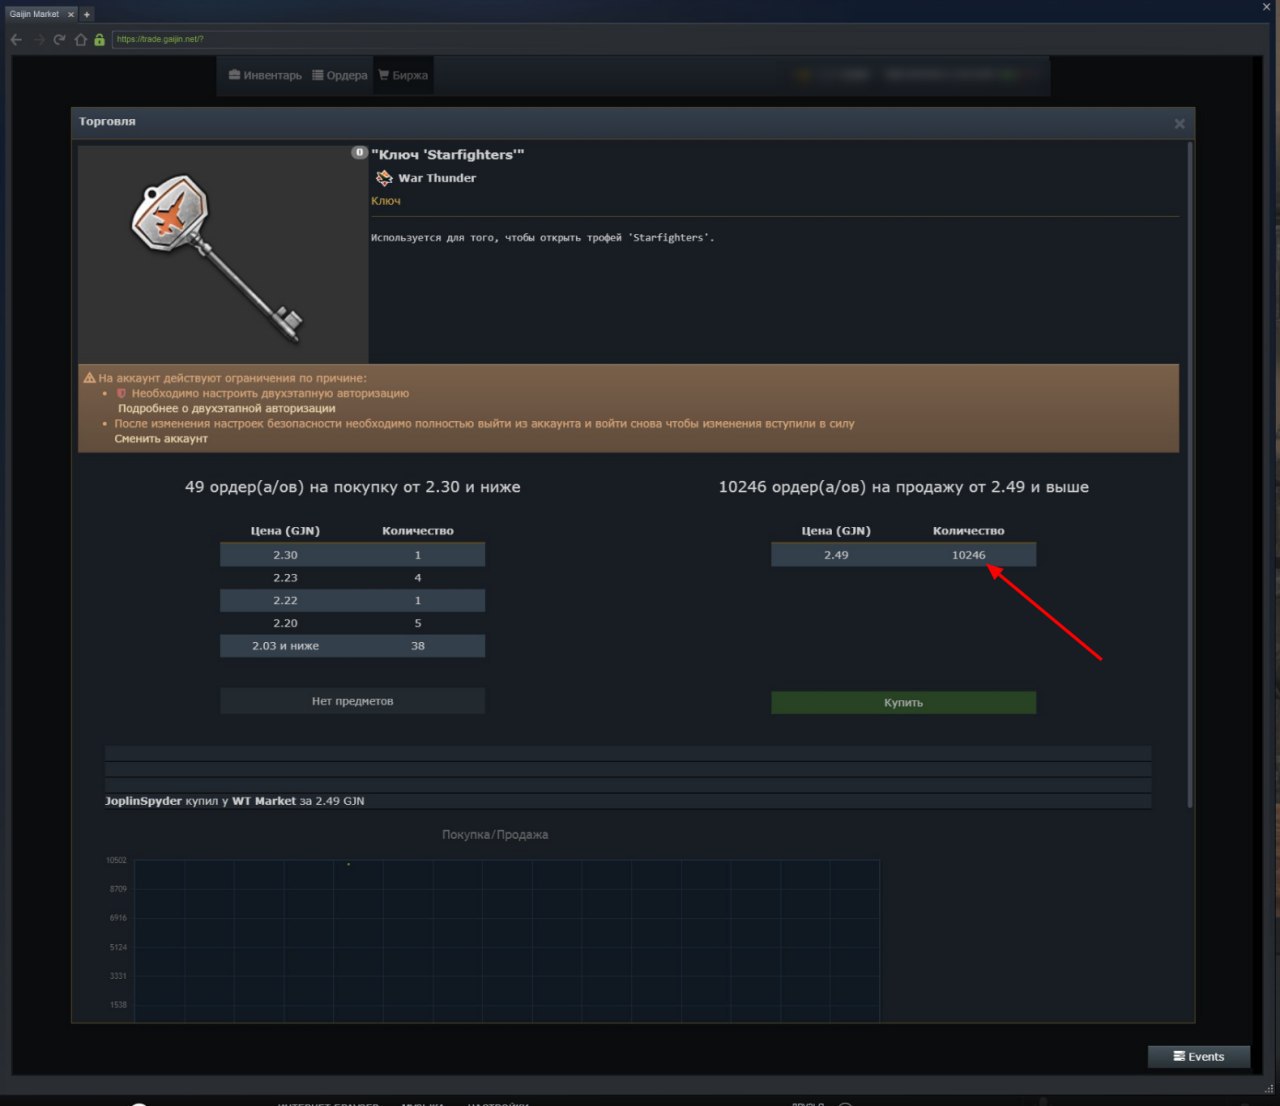Click Сменить аккаунт link
The height and width of the screenshot is (1106, 1280).
(161, 438)
